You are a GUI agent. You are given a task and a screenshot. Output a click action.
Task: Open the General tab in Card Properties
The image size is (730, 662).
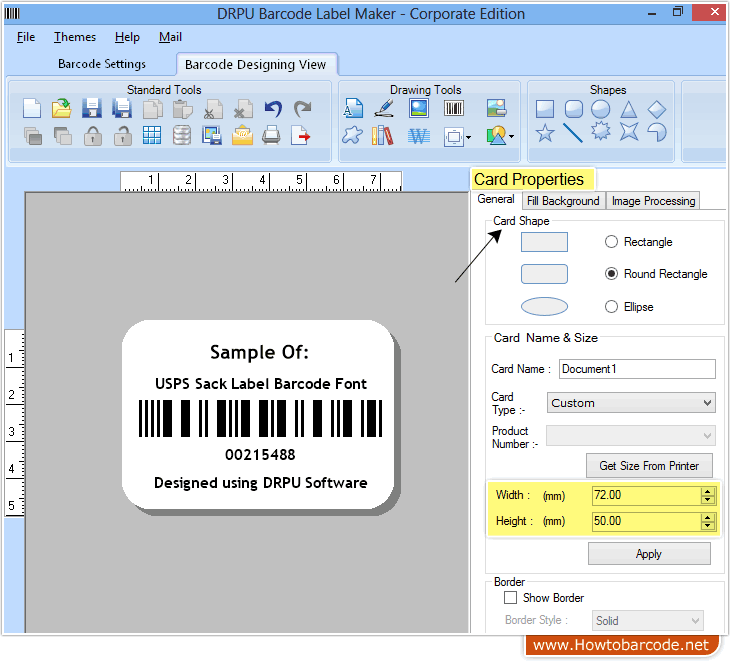(x=496, y=199)
